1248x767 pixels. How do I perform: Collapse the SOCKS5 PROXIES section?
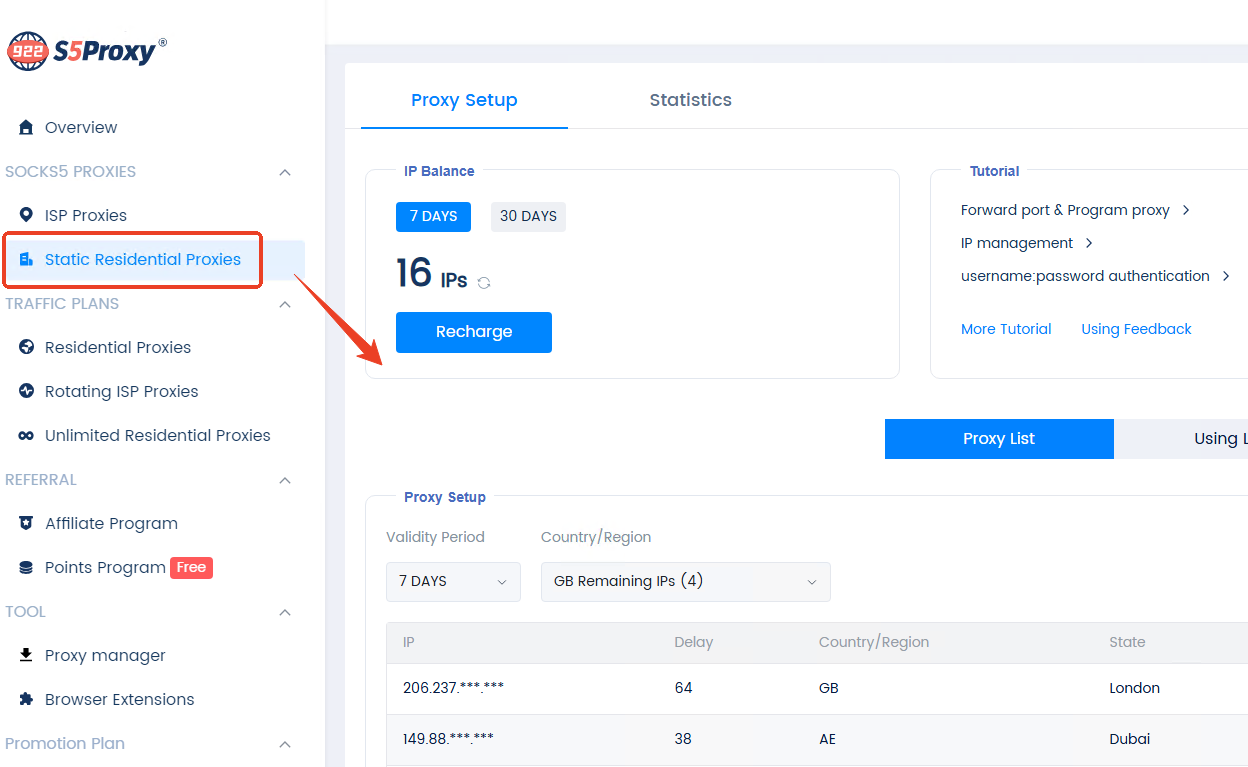(285, 172)
